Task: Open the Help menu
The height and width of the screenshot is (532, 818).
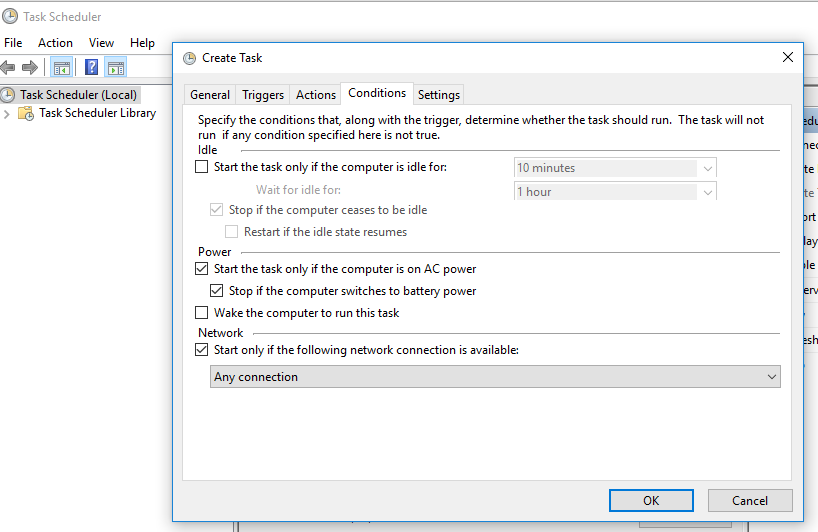Action: [142, 43]
